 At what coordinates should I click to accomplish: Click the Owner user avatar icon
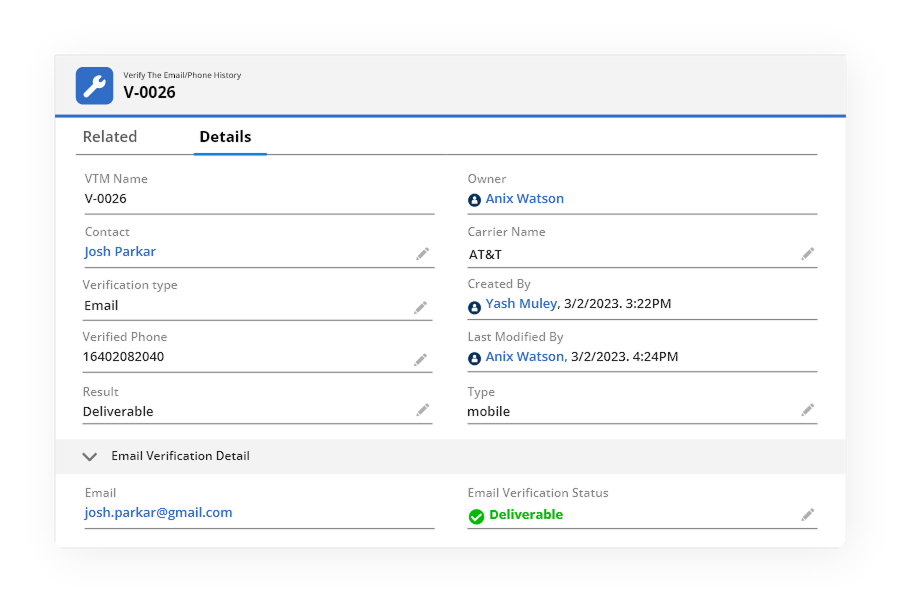[475, 200]
